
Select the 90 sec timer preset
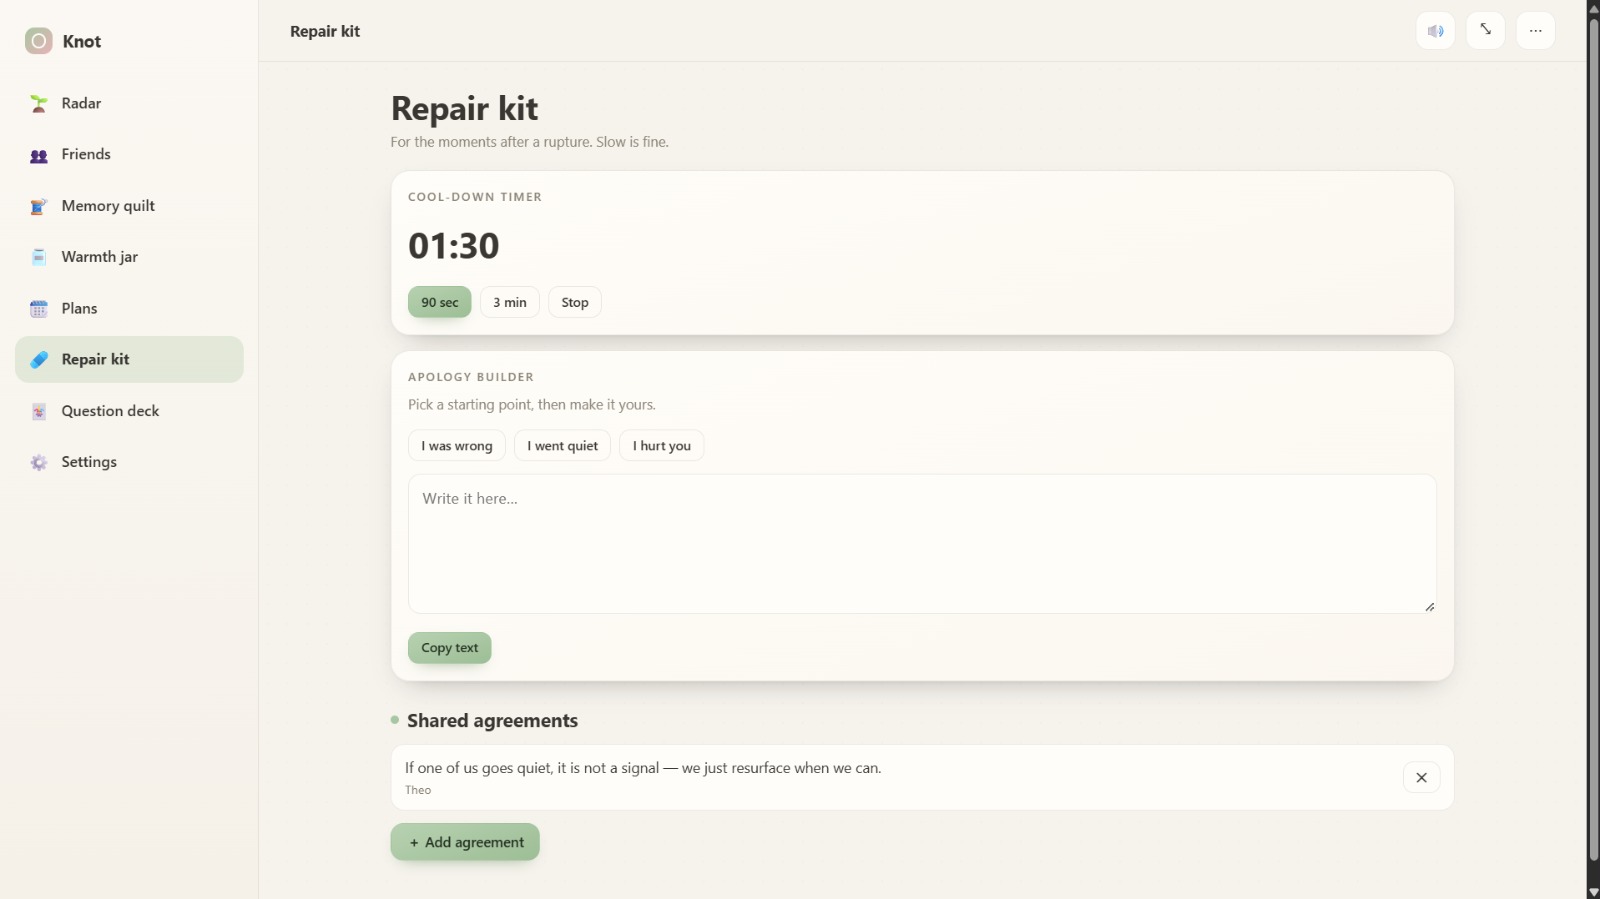click(440, 302)
